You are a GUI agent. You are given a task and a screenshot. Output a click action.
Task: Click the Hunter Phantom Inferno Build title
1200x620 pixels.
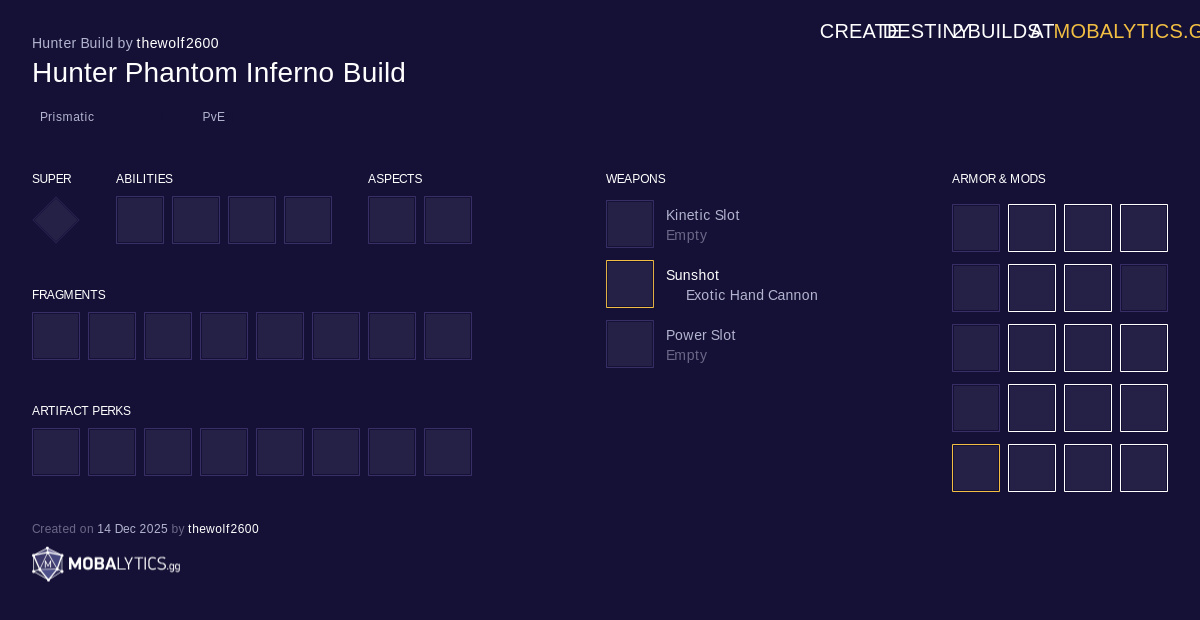(219, 73)
